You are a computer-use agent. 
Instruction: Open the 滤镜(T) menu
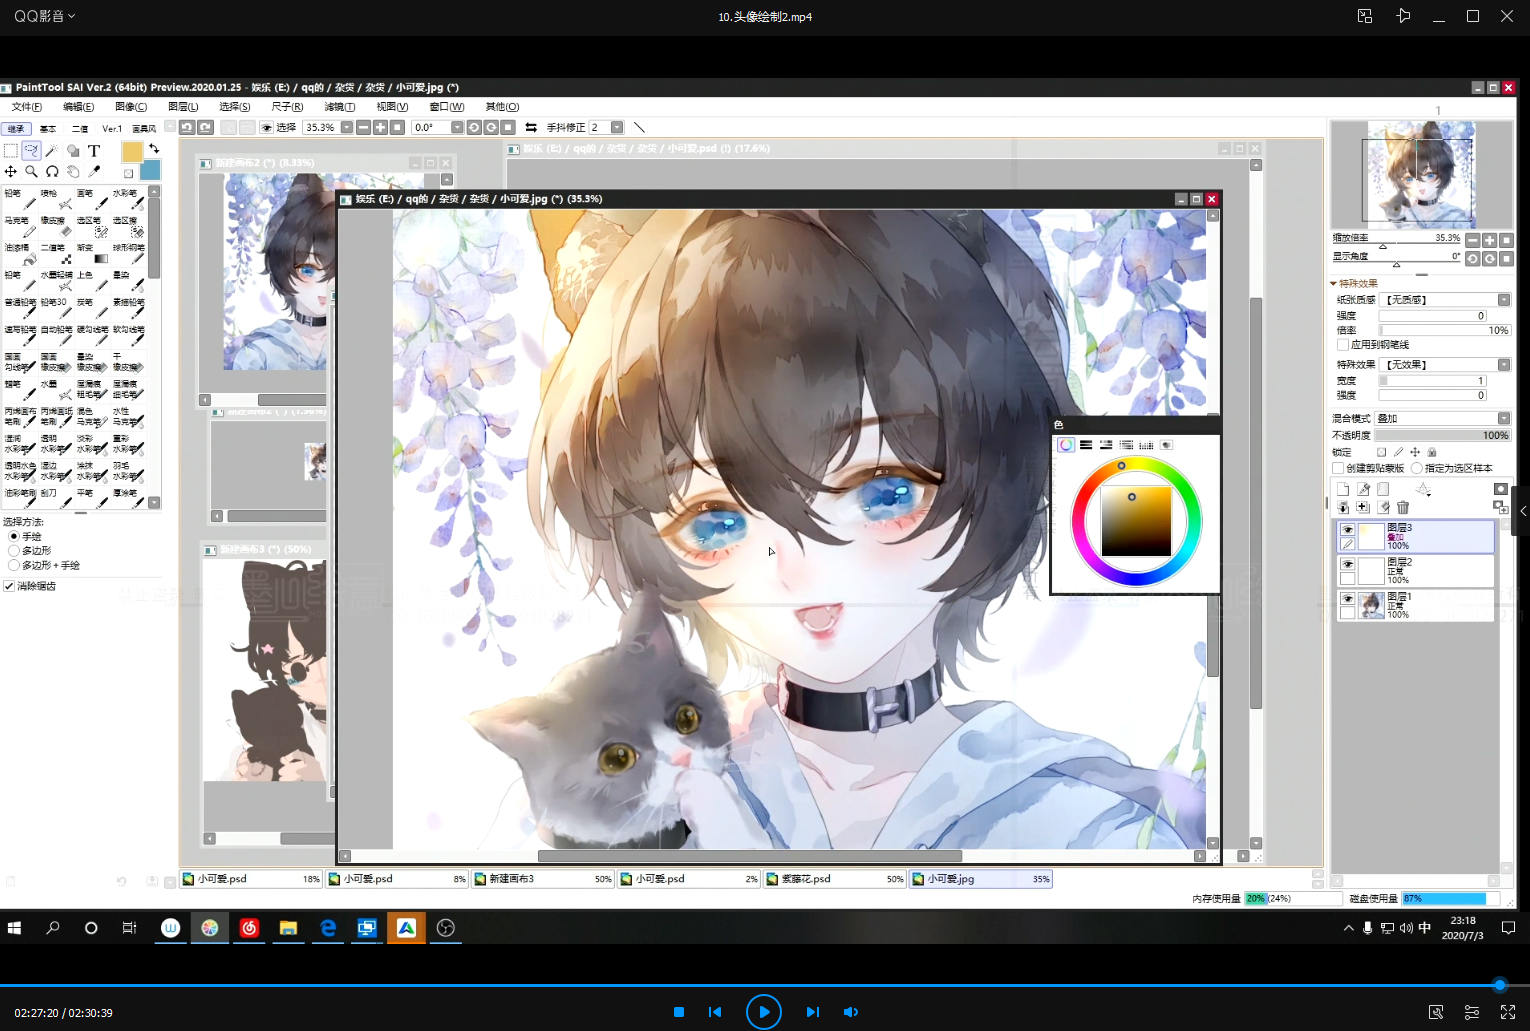click(339, 107)
